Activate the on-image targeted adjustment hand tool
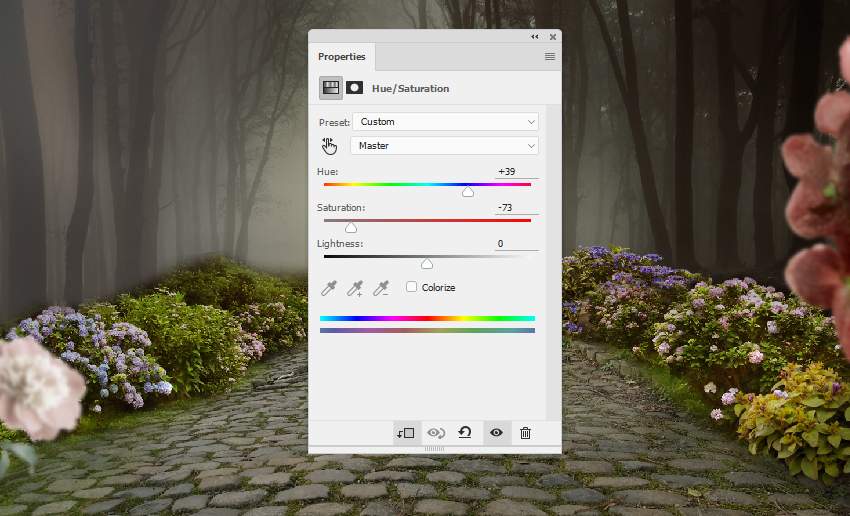850x516 pixels. point(329,146)
